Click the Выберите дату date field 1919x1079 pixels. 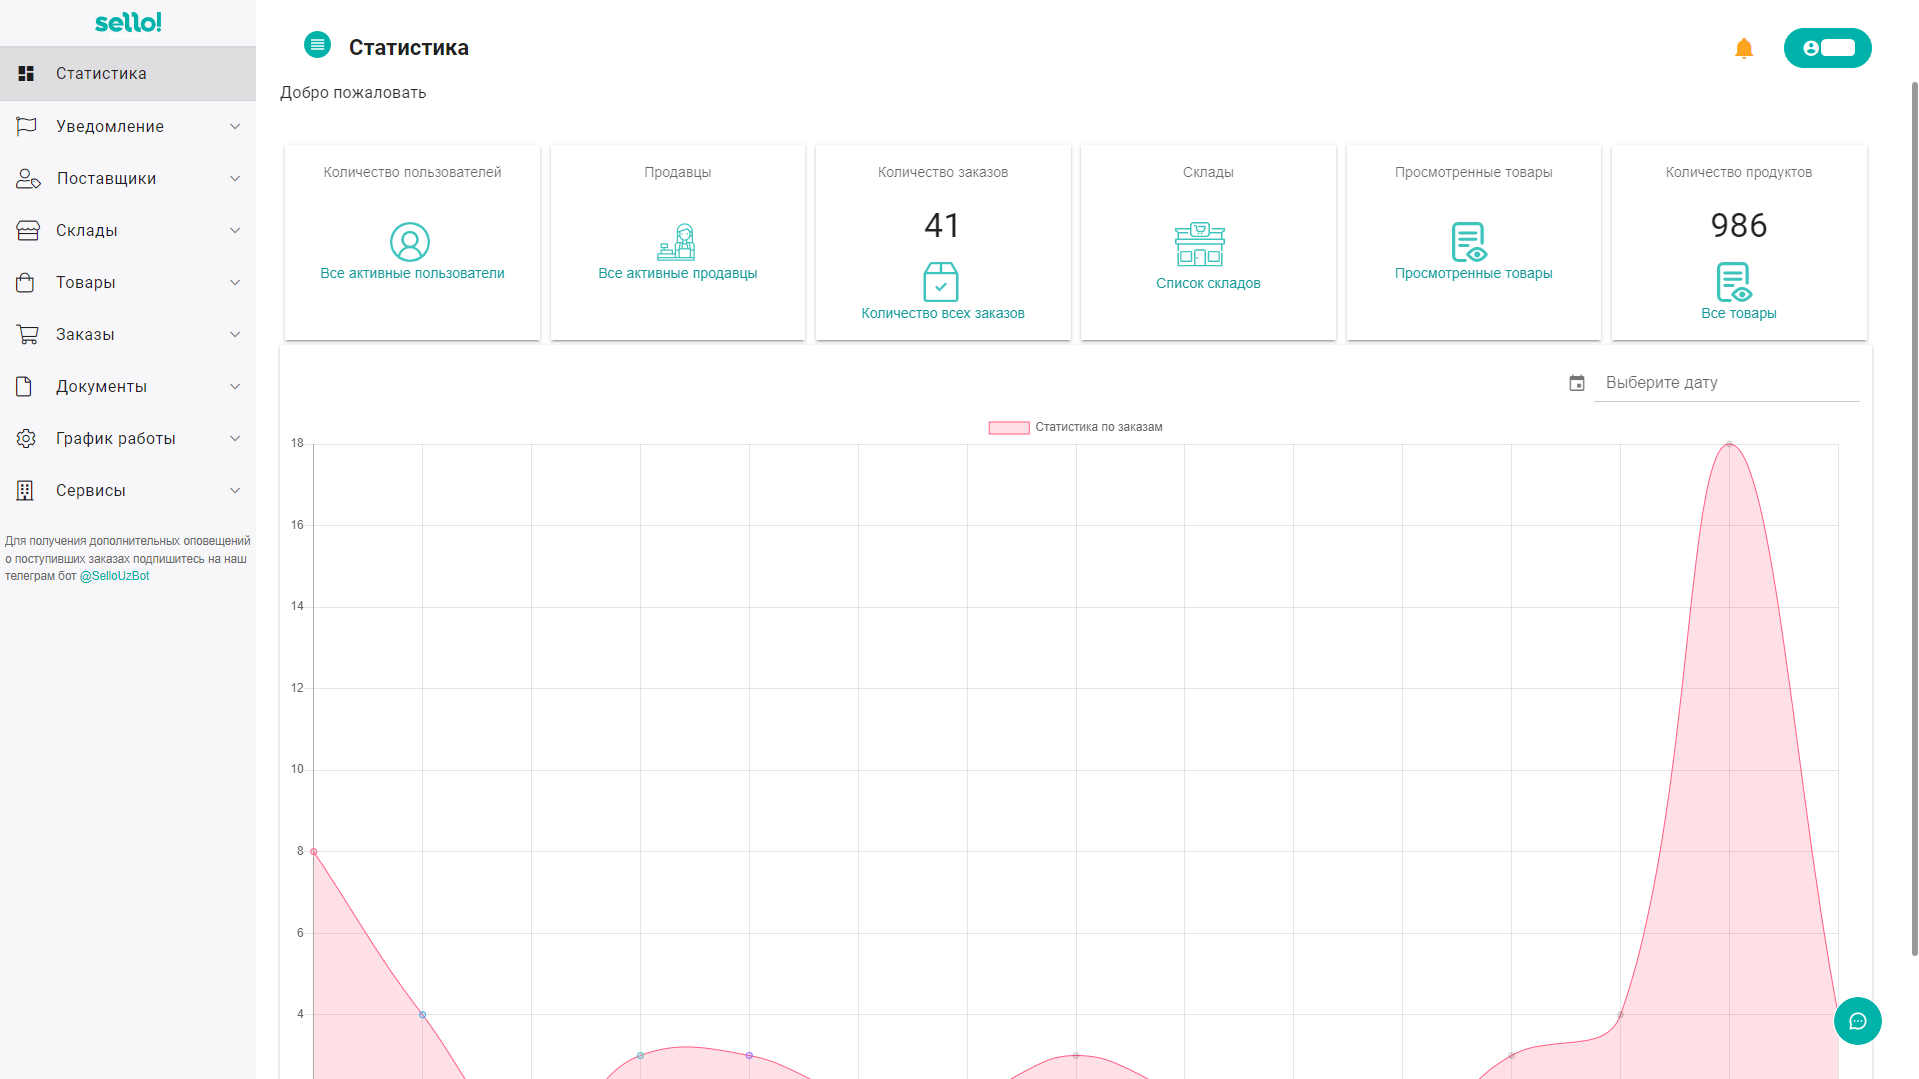pyautogui.click(x=1726, y=382)
